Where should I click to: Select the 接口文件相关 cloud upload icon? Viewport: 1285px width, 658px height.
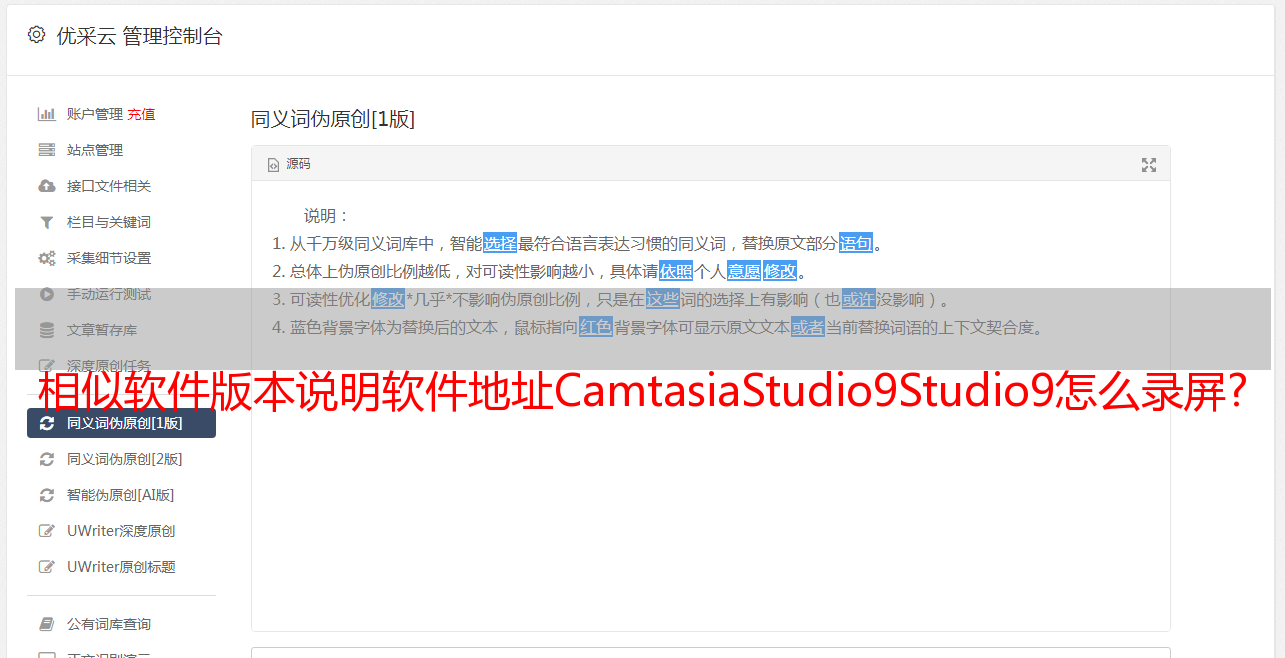point(46,186)
